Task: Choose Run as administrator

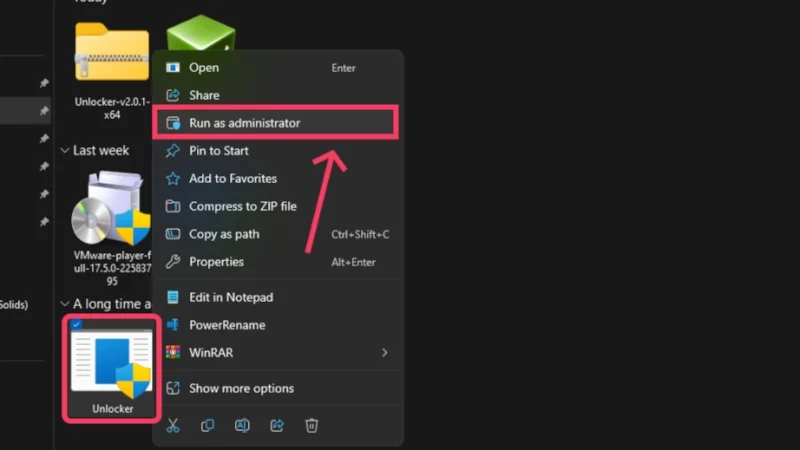Action: pos(244,123)
